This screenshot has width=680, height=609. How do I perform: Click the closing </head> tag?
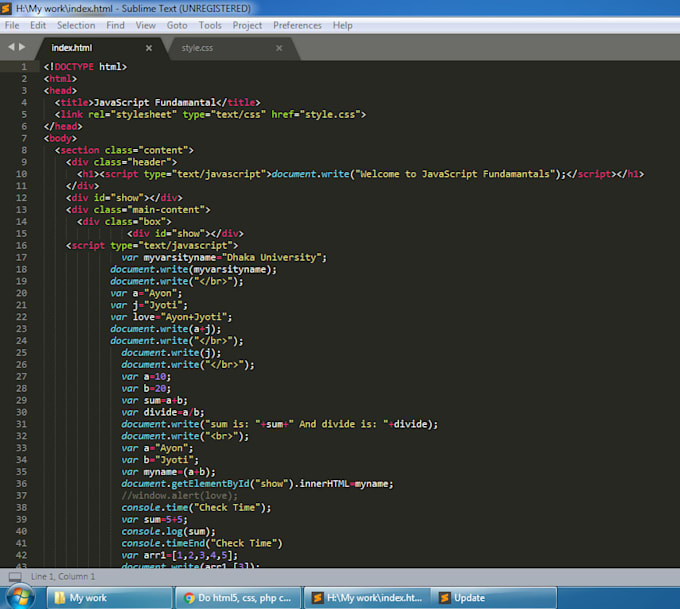(x=63, y=126)
